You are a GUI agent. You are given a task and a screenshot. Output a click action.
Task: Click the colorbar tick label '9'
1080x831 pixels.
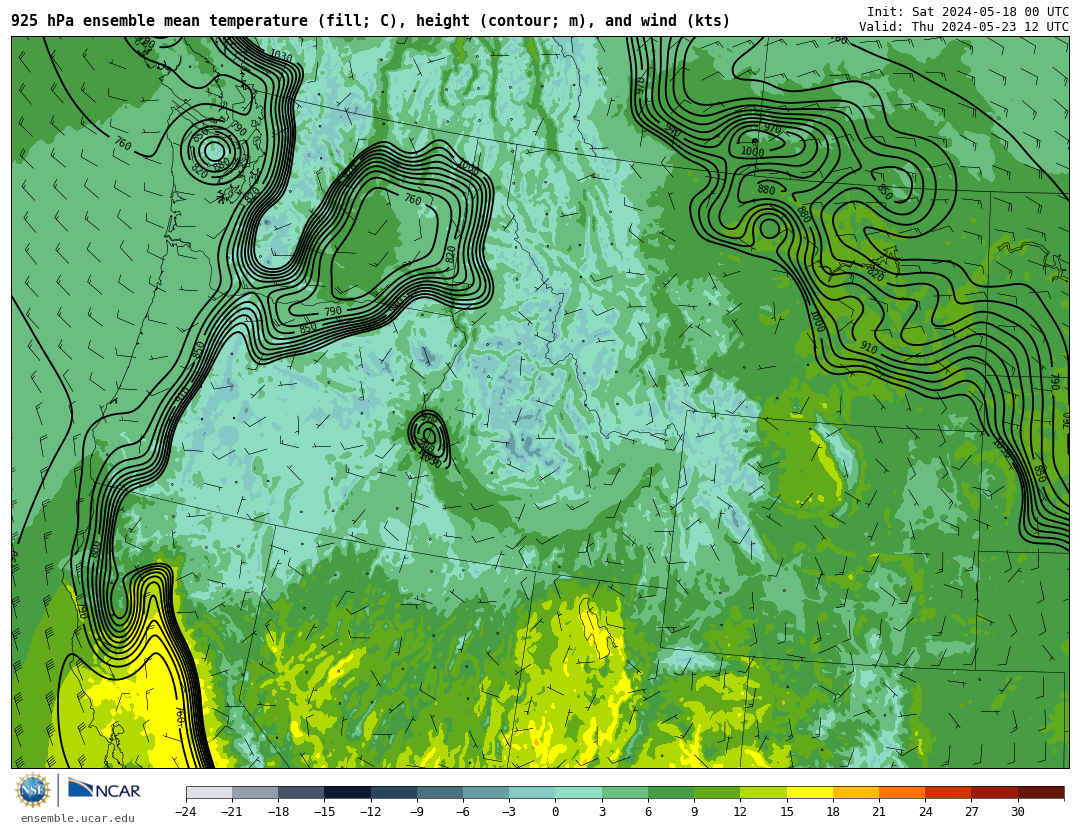(694, 812)
